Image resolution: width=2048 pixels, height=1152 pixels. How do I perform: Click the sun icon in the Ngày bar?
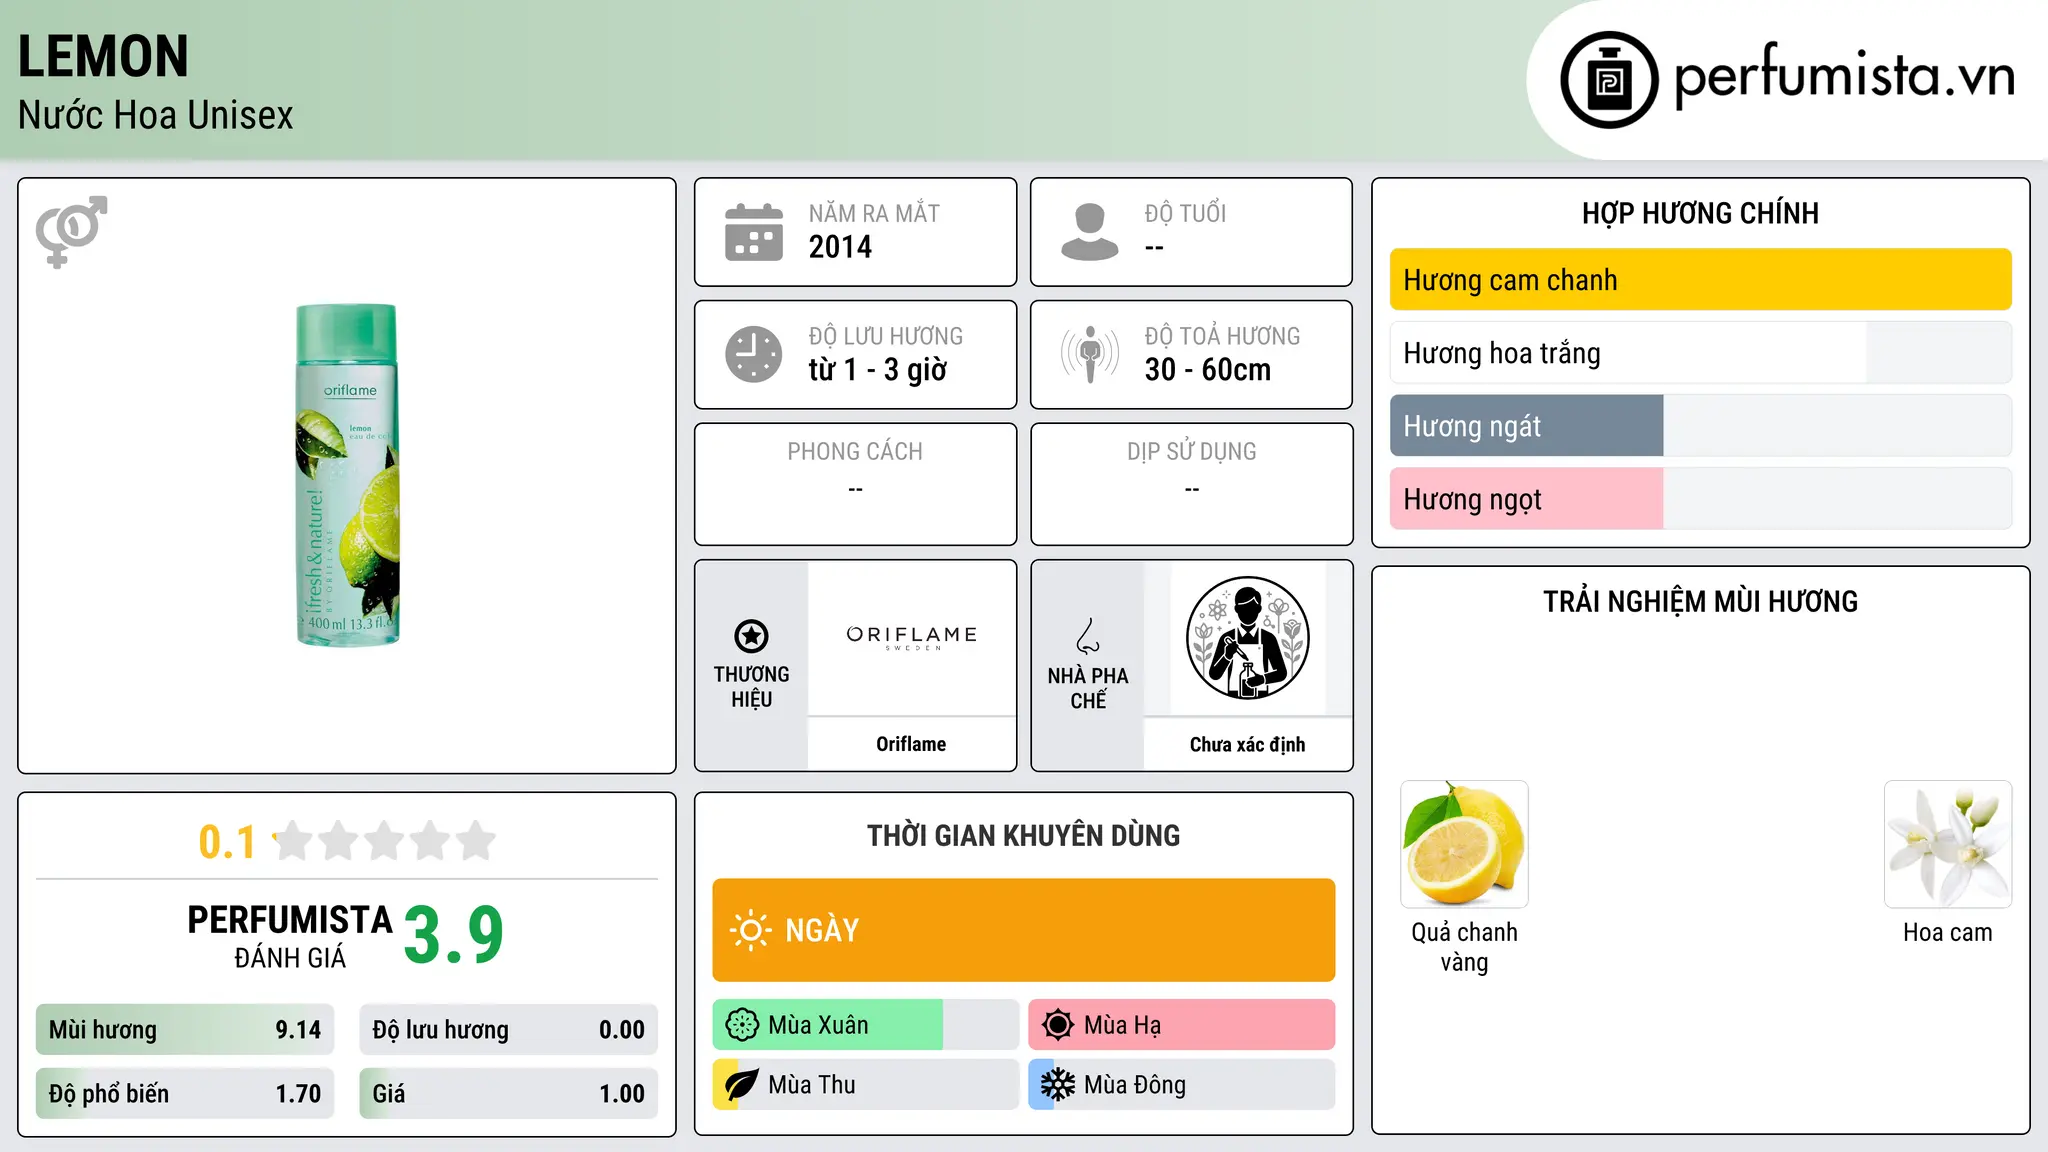[x=750, y=930]
